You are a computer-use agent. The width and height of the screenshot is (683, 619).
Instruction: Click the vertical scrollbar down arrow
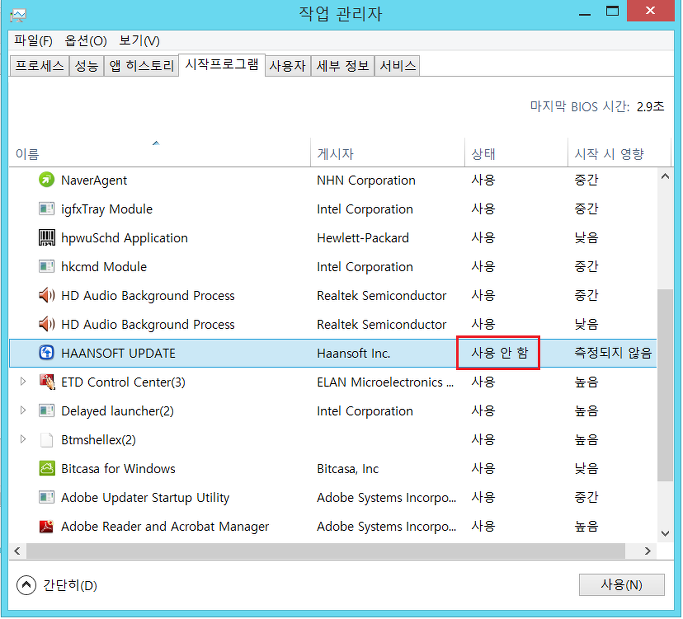pos(665,534)
